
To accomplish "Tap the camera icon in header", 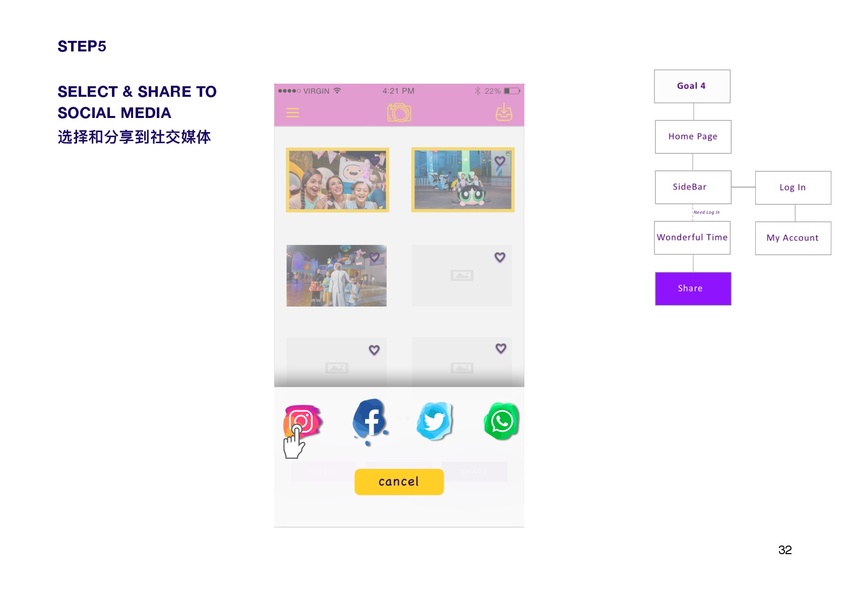I will click(399, 112).
